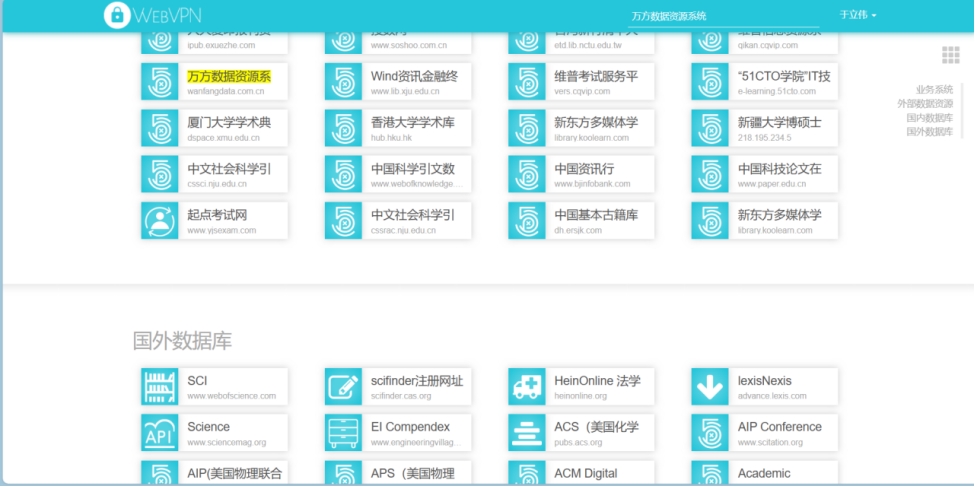Open 中国资讯行 link
The height and width of the screenshot is (487, 975).
point(584,169)
